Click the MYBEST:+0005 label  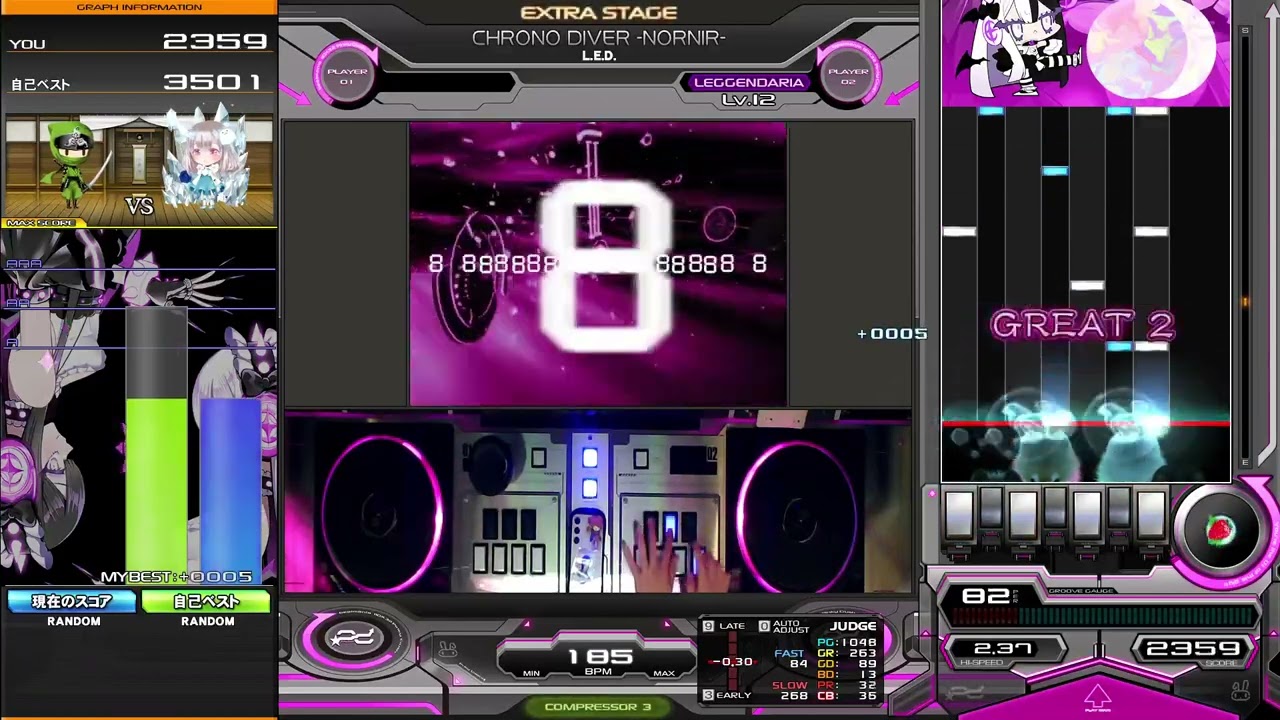(176, 577)
